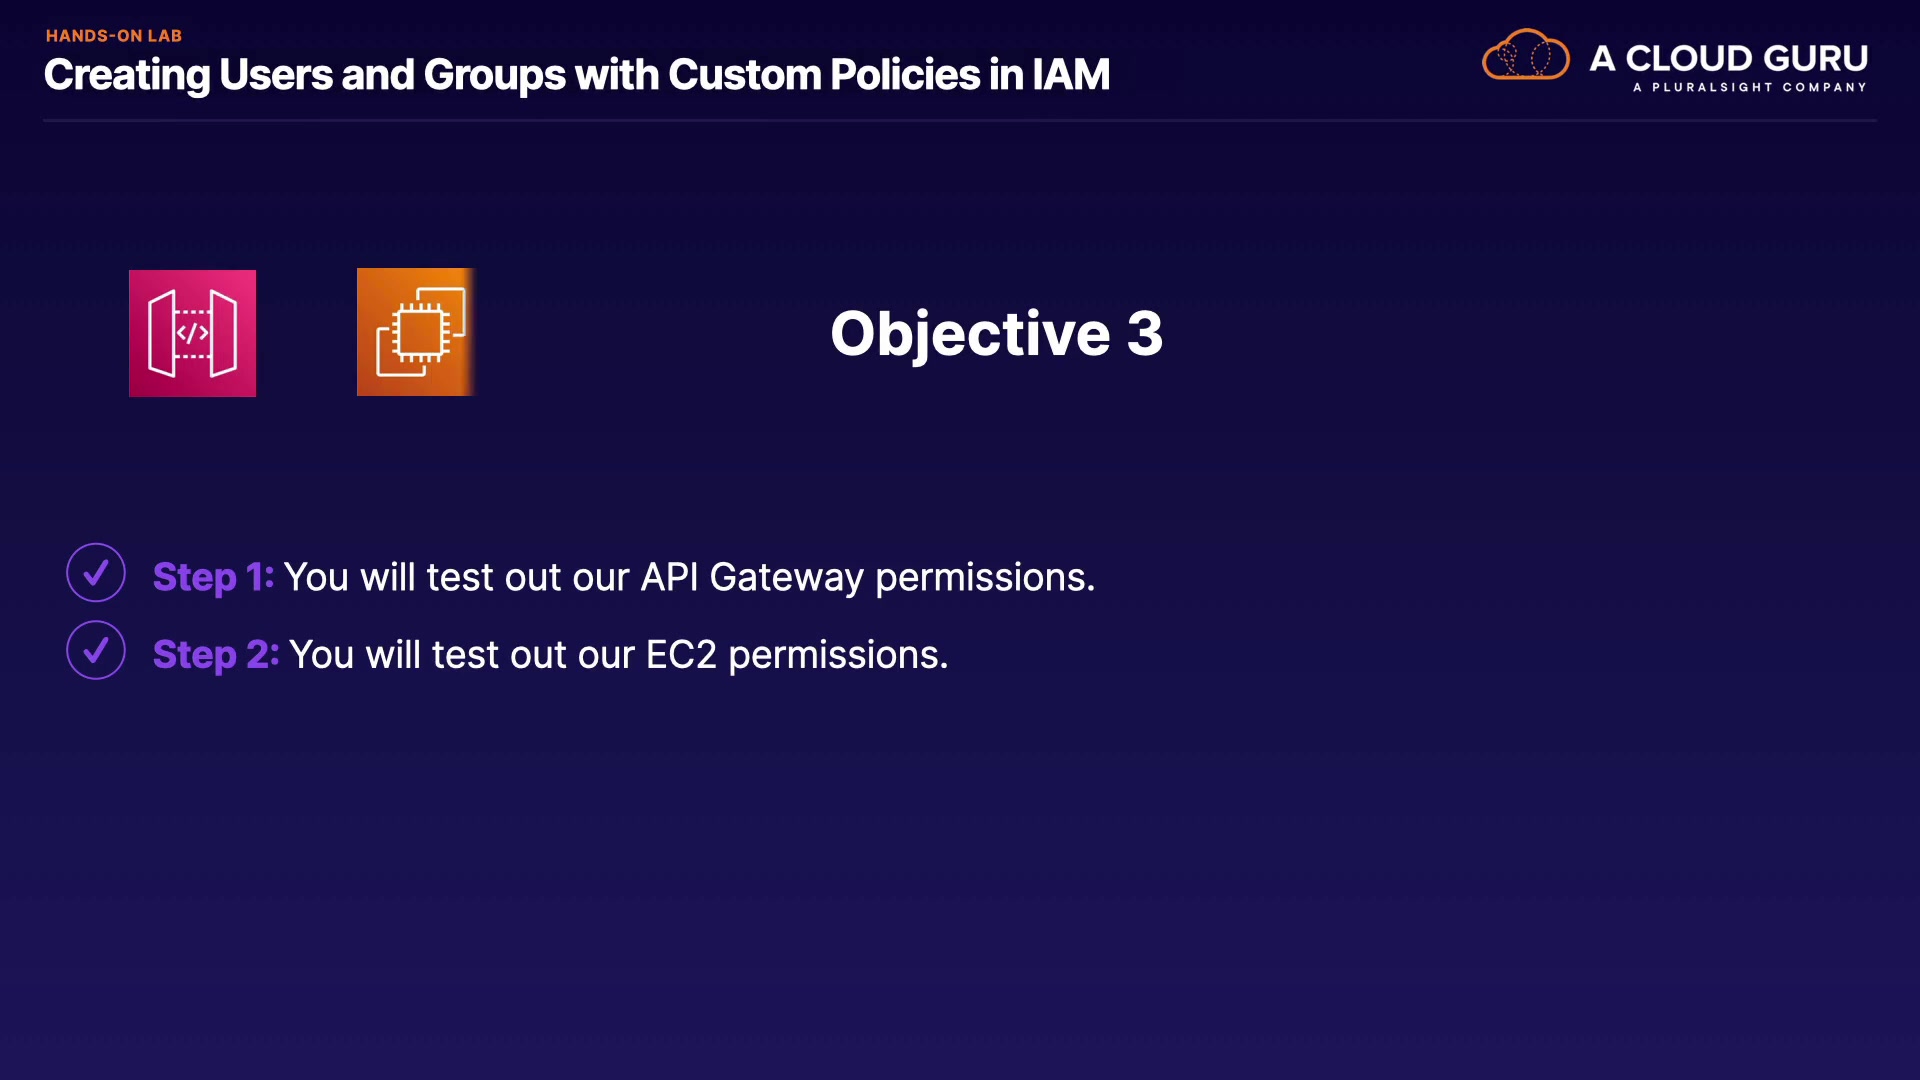Click the words "API Gateway" in Step 1
The width and height of the screenshot is (1920, 1080).
[752, 577]
